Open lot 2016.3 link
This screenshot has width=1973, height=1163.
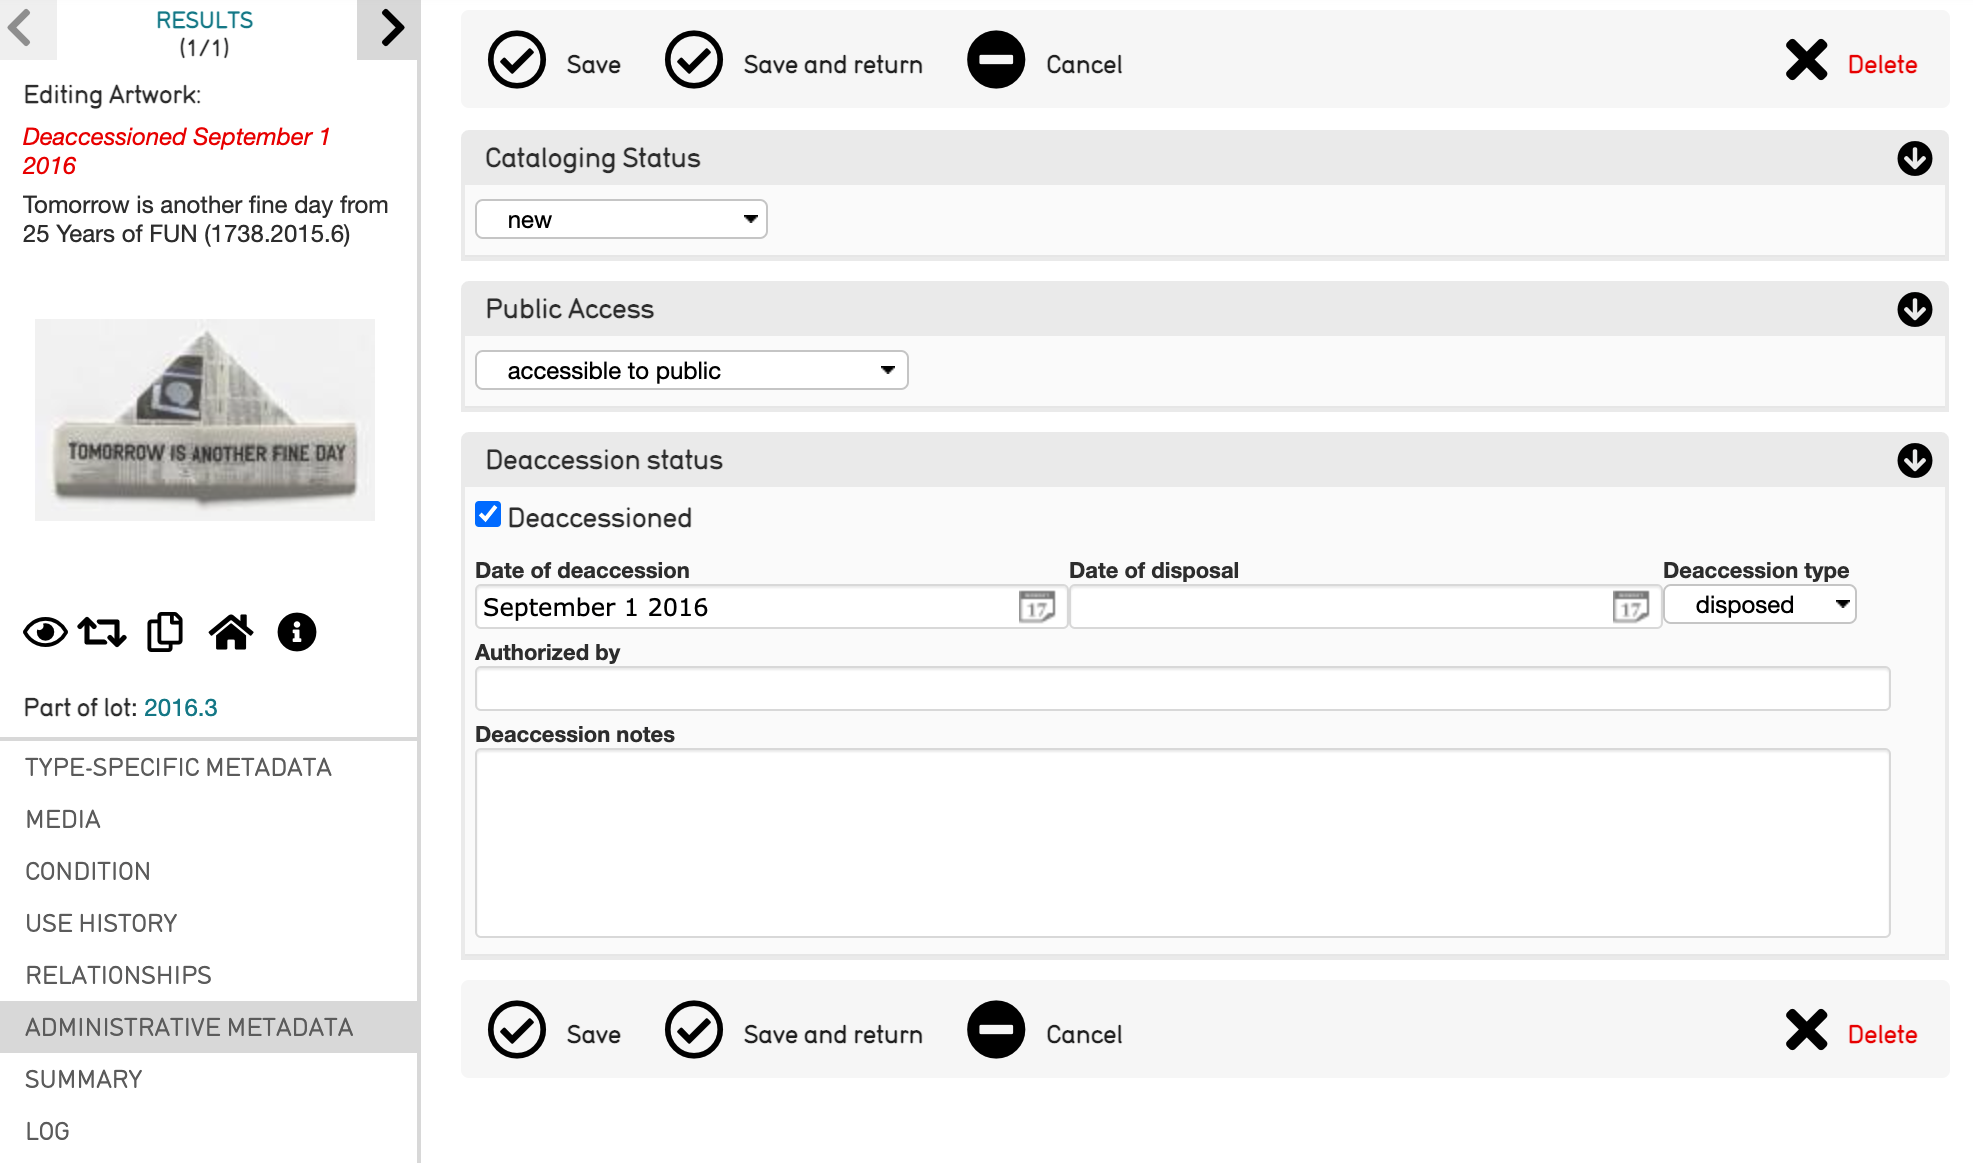point(180,708)
